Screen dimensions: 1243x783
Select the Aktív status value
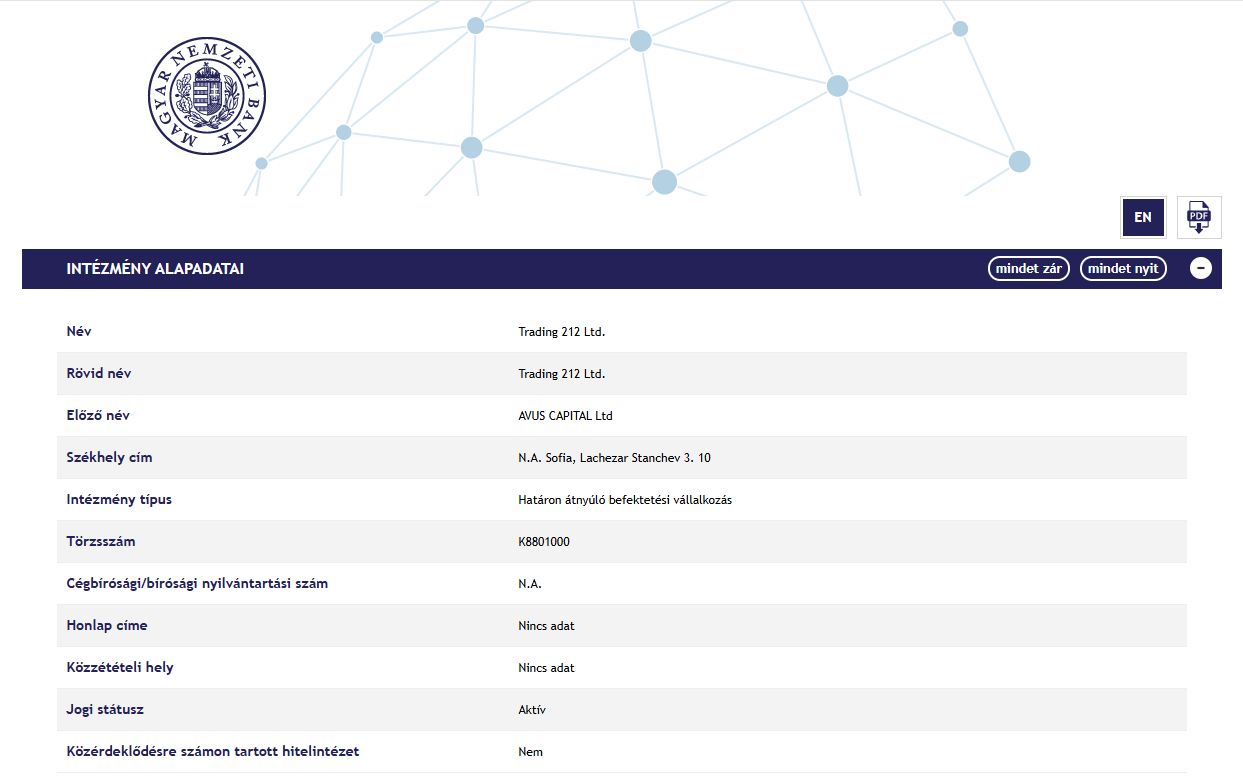532,710
